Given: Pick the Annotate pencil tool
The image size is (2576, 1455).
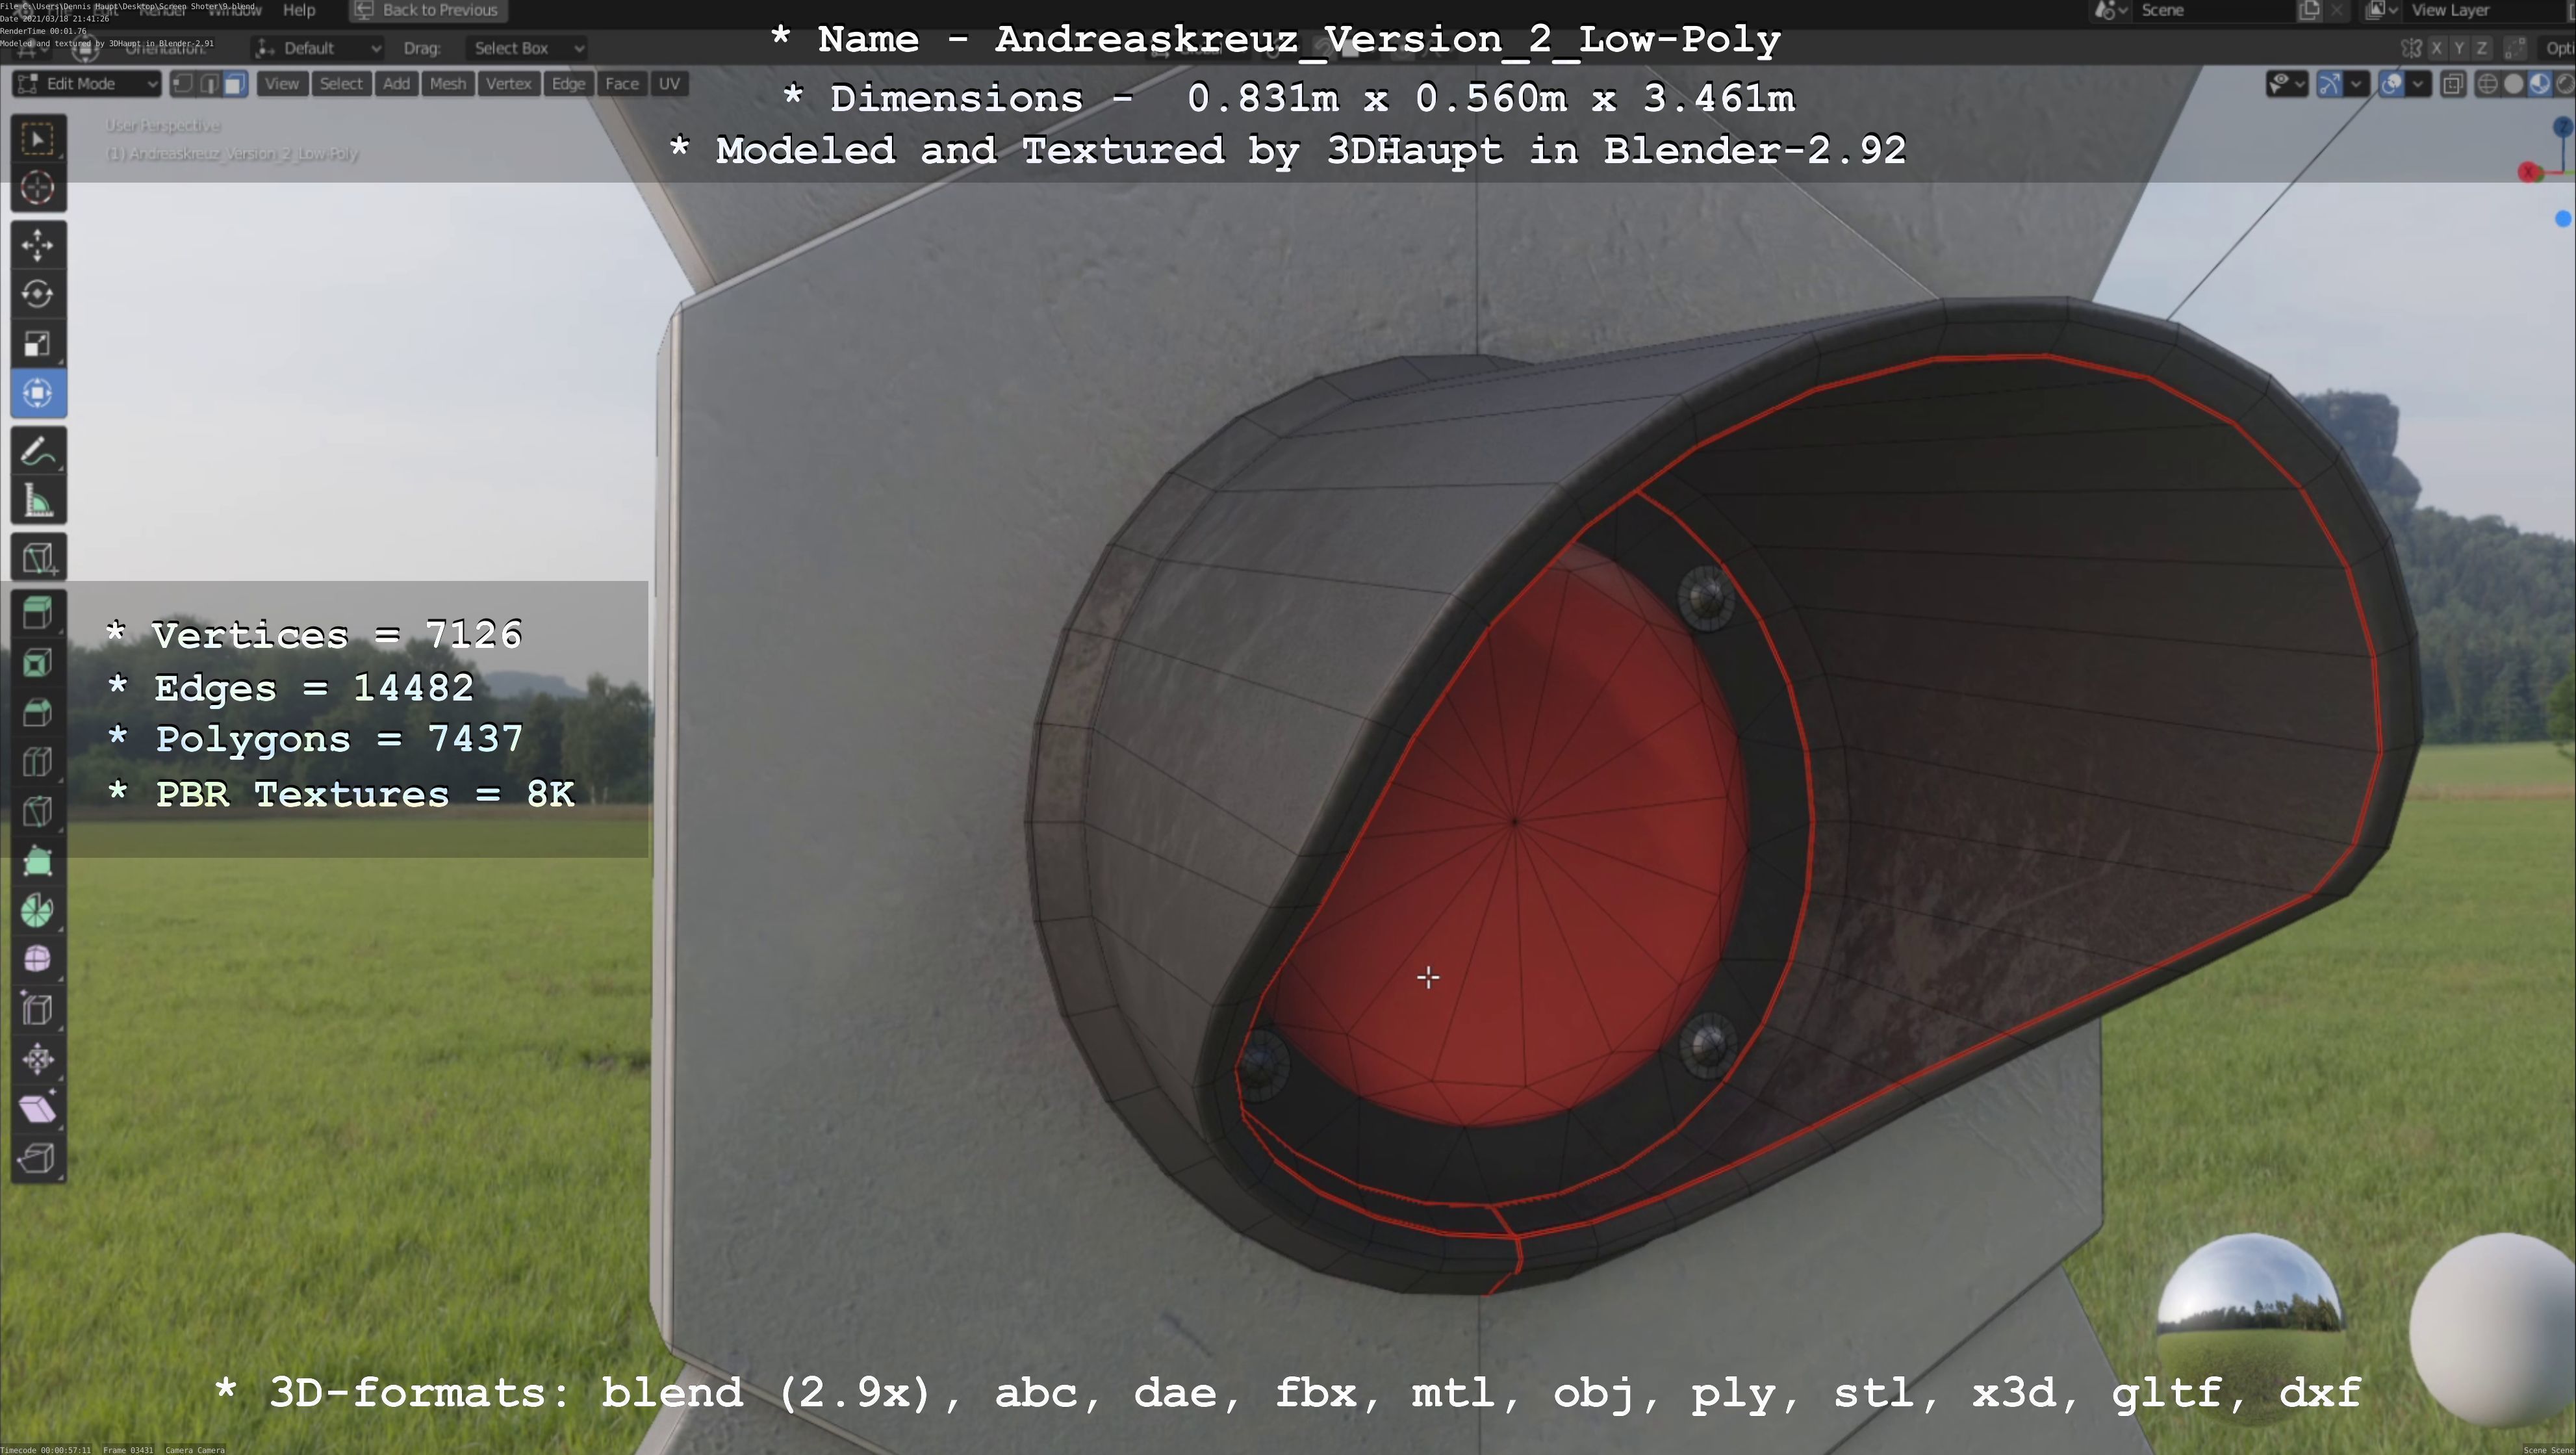Looking at the screenshot, I should (x=38, y=452).
